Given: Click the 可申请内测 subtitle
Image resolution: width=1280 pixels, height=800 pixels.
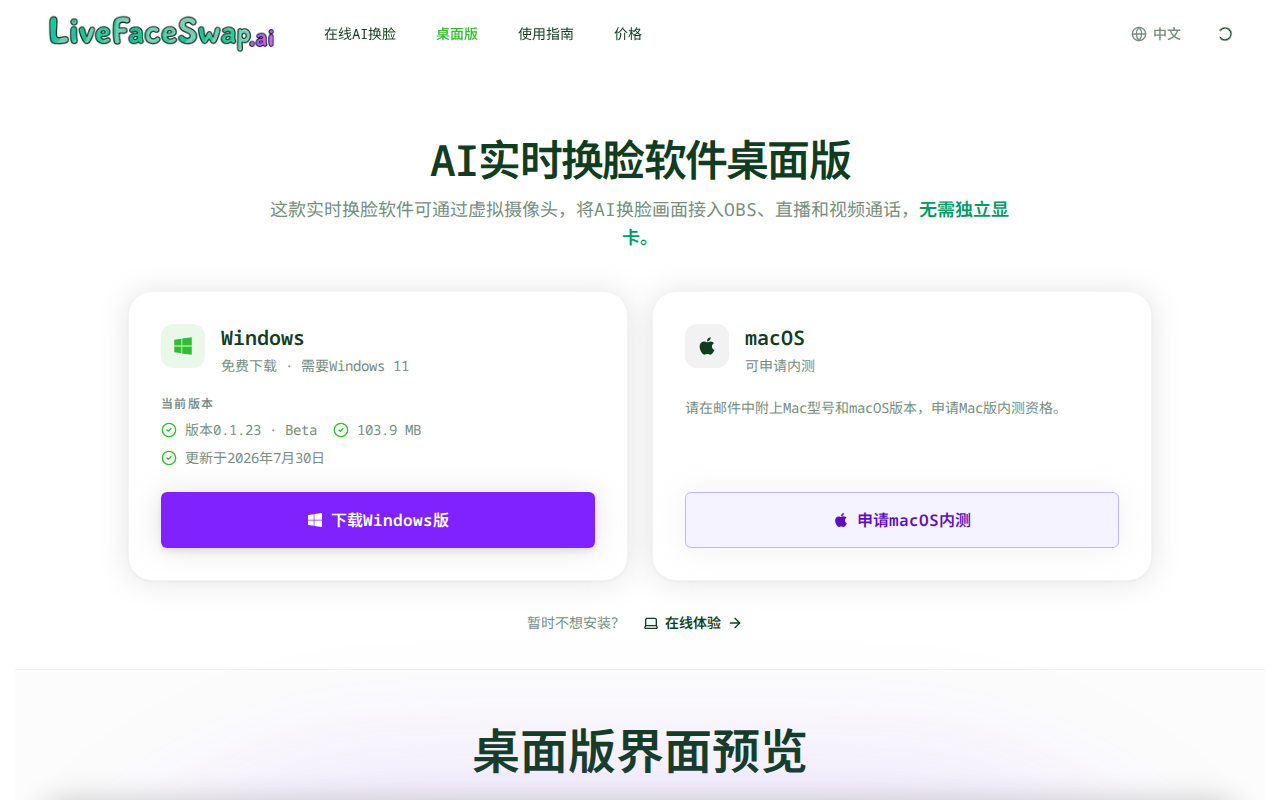Looking at the screenshot, I should coord(780,366).
